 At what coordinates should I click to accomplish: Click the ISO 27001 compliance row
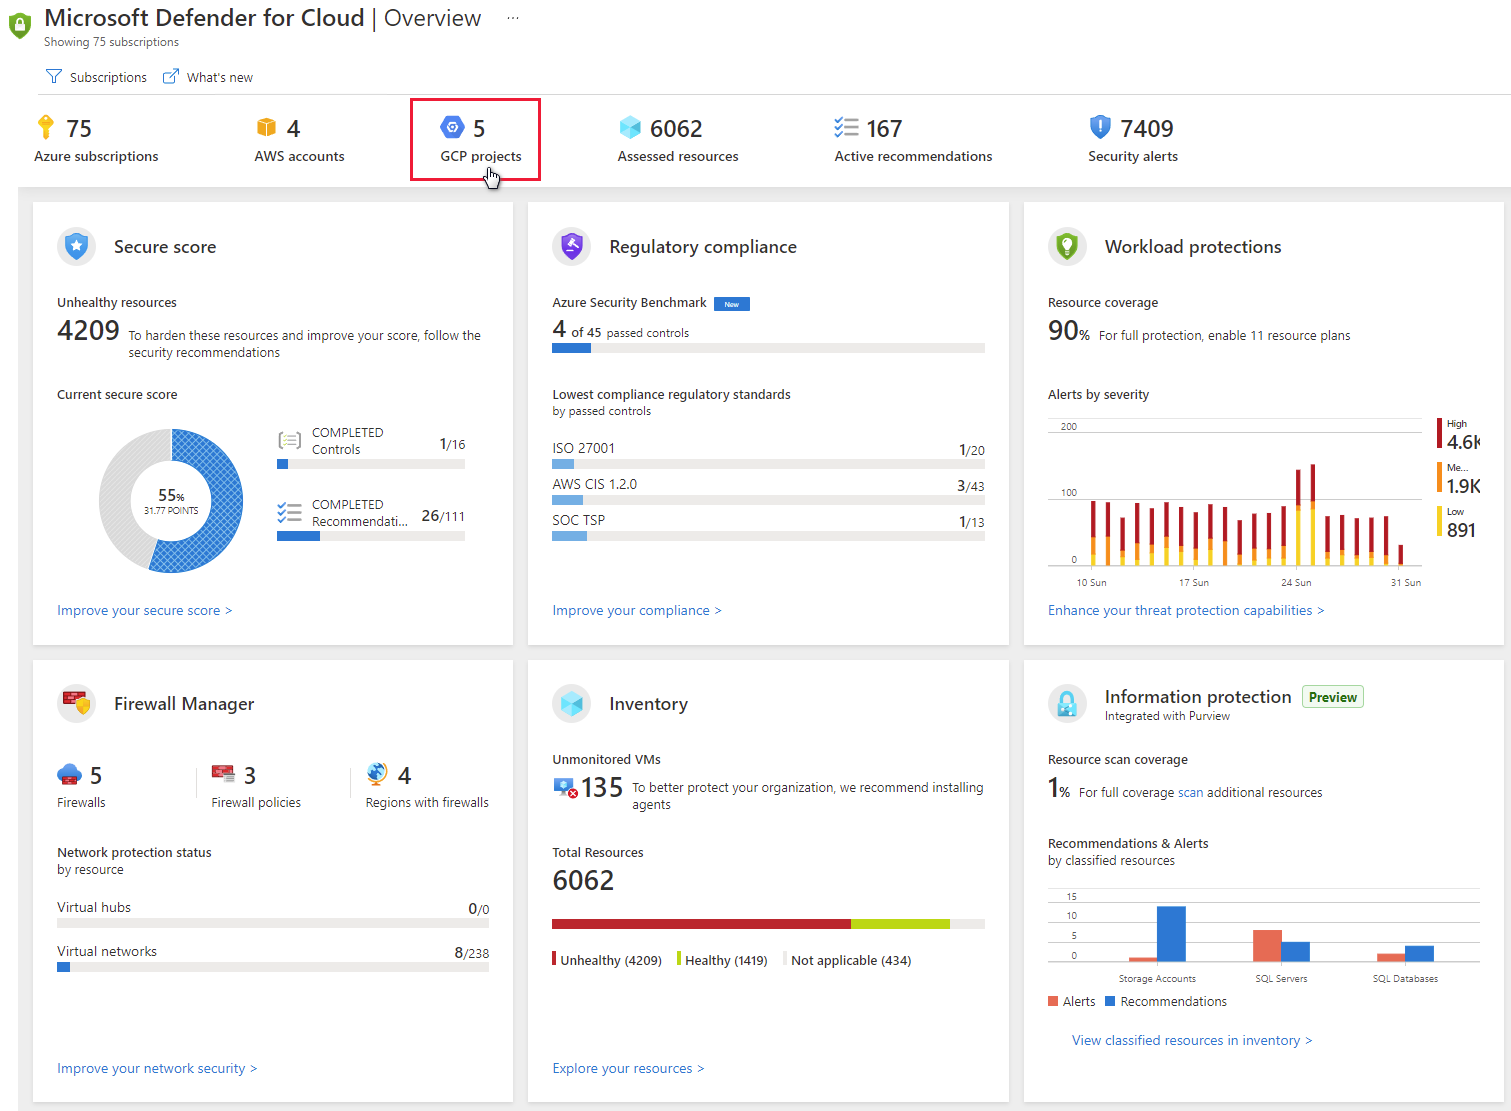[768, 455]
